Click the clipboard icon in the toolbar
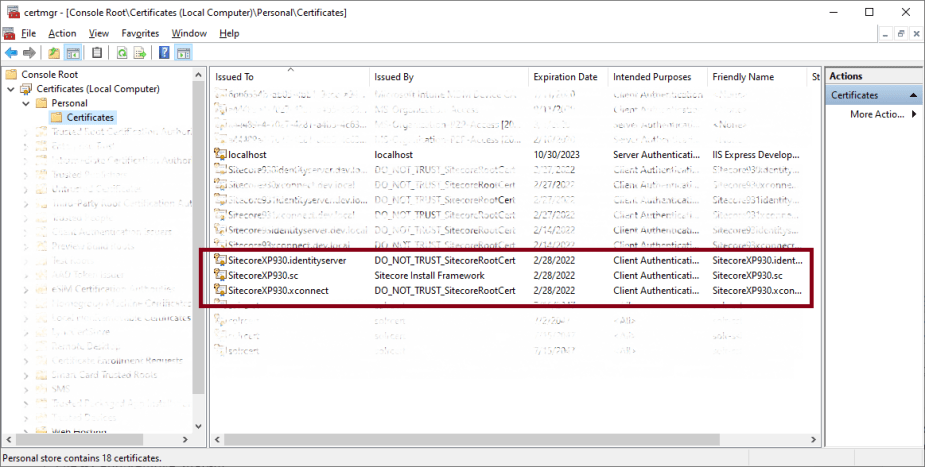Viewport: 925px width, 467px height. (x=97, y=53)
